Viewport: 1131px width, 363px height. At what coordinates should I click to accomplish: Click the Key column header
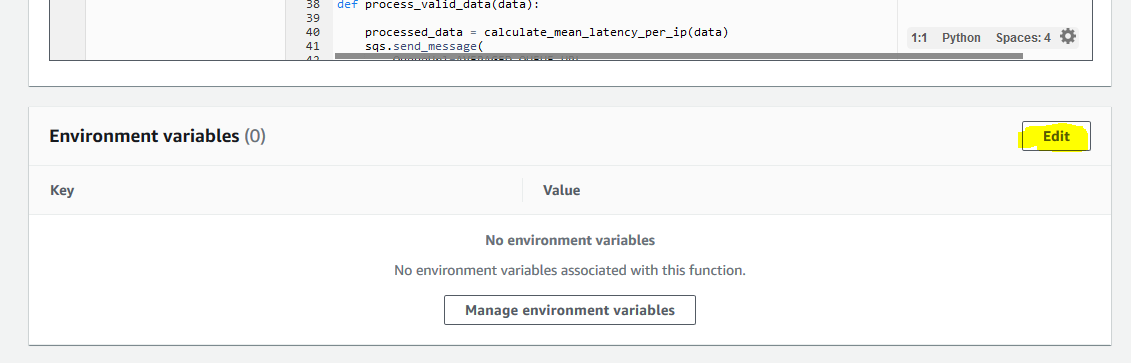(62, 191)
